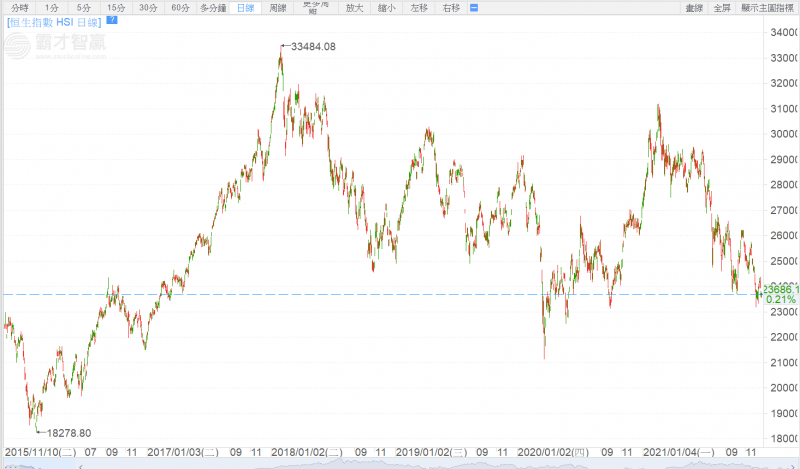Click 縮小 to zoom out chart
The image size is (800, 469).
pos(387,8)
